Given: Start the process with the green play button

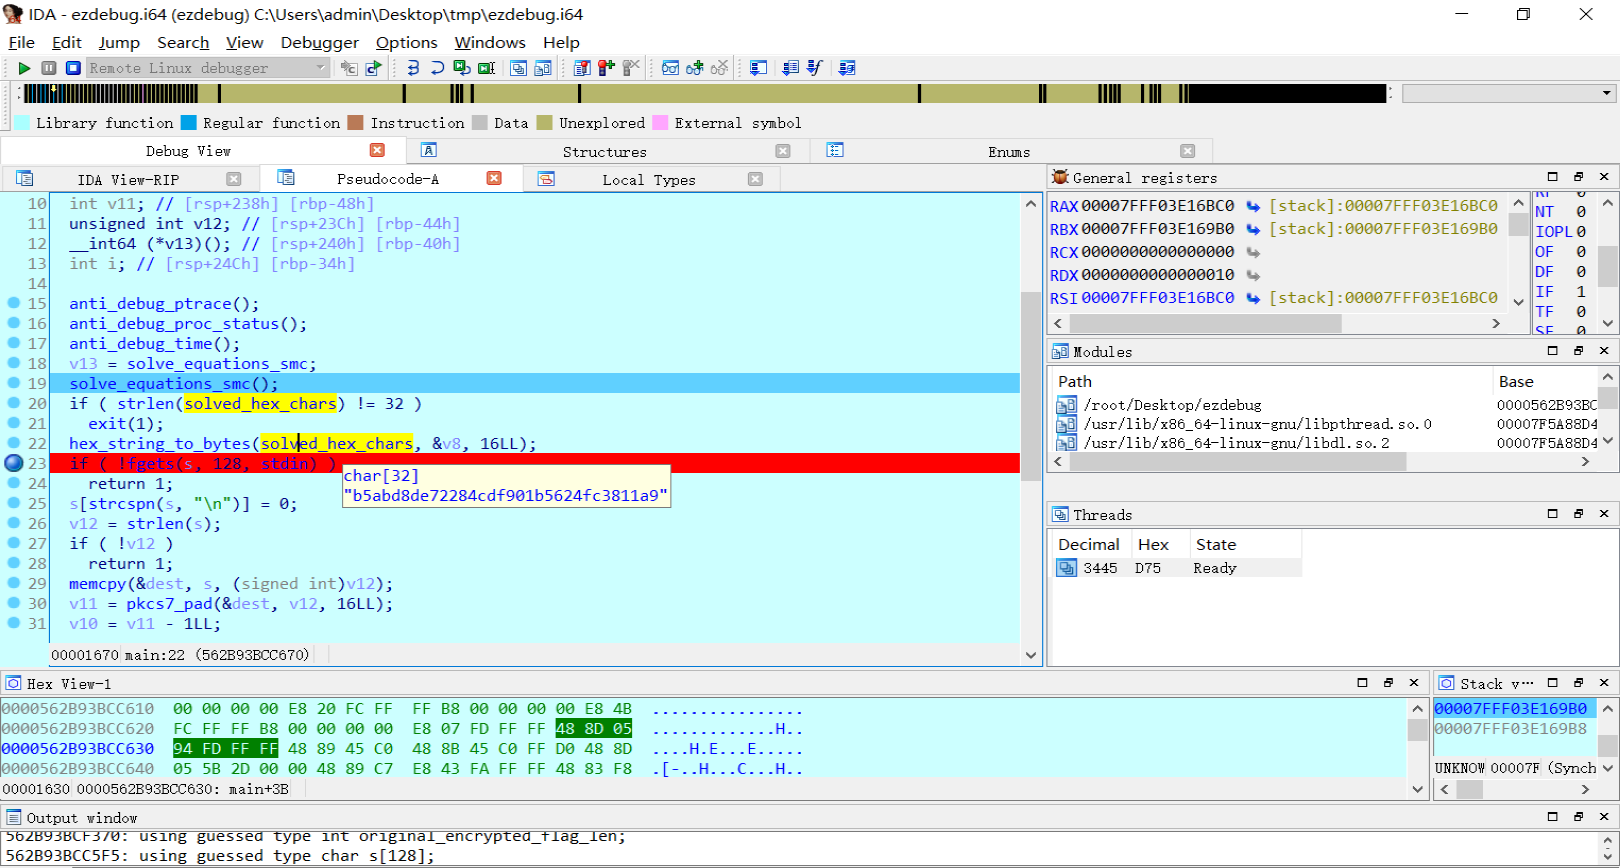Looking at the screenshot, I should coord(24,68).
